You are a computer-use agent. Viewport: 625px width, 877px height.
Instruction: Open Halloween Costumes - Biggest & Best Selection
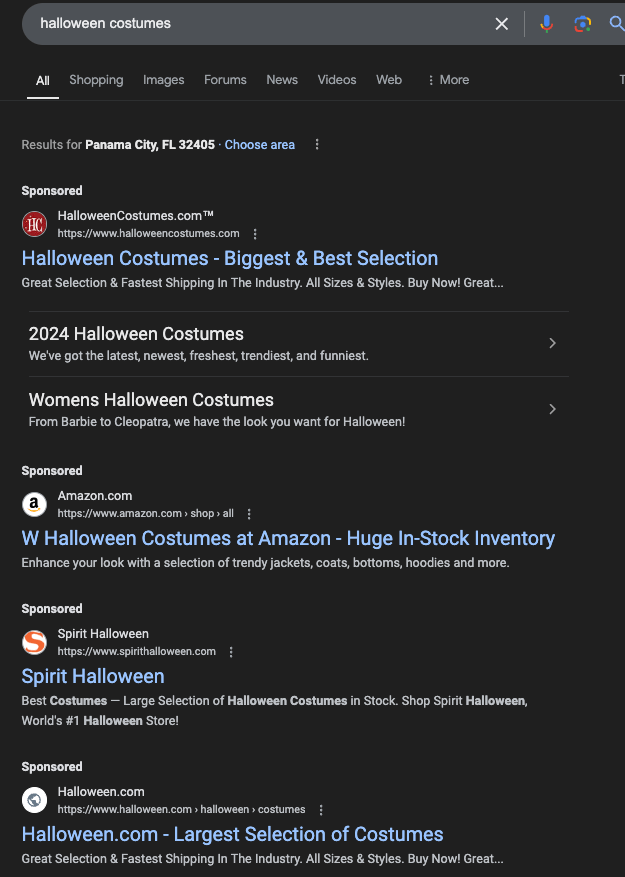[x=229, y=258]
